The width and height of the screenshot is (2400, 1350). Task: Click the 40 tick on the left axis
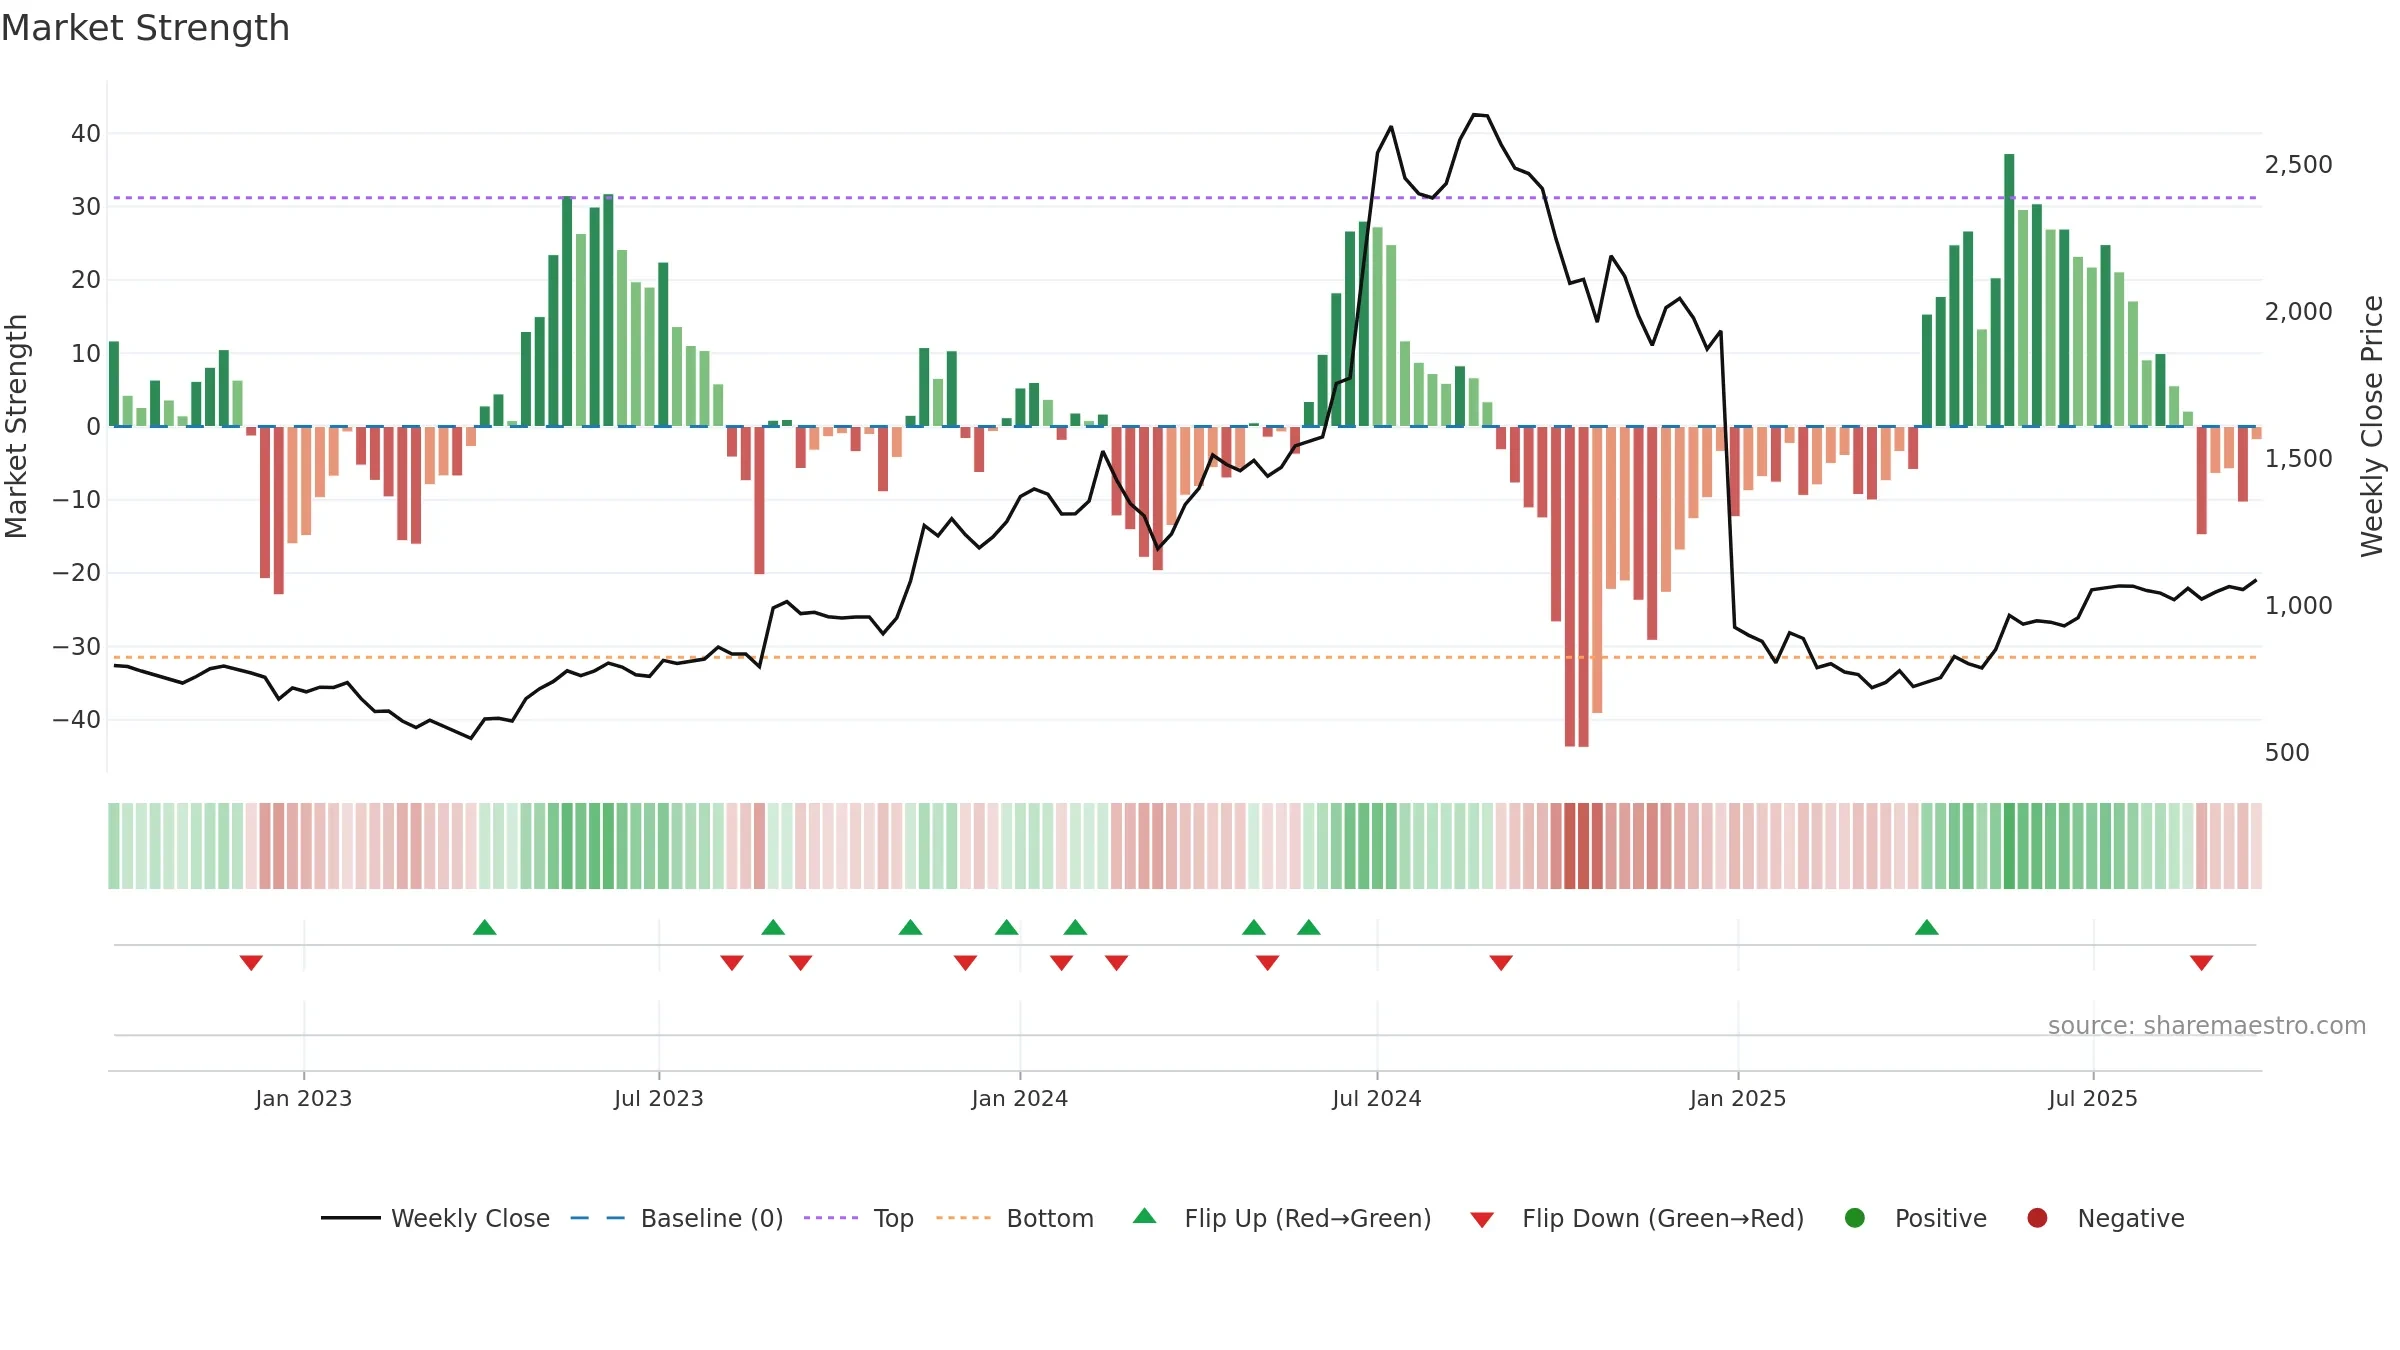point(86,133)
